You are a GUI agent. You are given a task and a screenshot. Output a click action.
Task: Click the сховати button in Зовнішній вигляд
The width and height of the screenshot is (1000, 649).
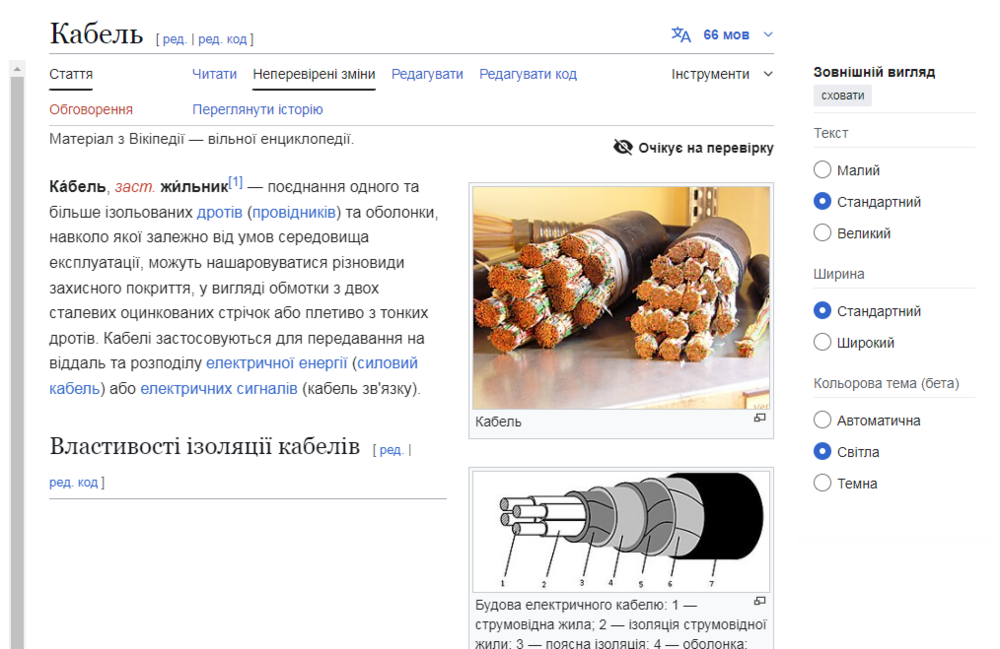(x=843, y=94)
